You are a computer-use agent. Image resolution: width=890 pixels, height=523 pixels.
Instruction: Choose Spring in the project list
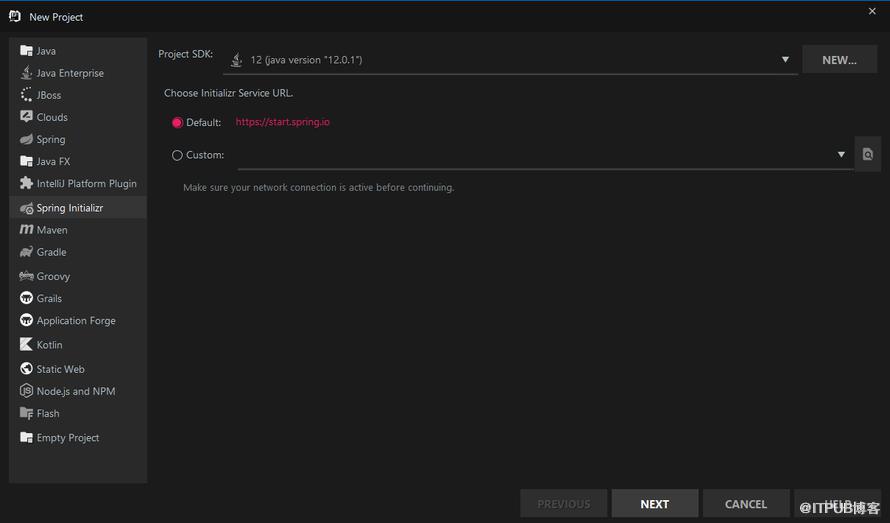click(51, 140)
